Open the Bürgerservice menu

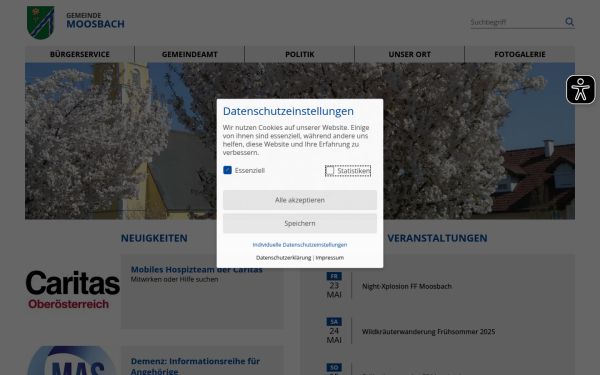tap(80, 54)
